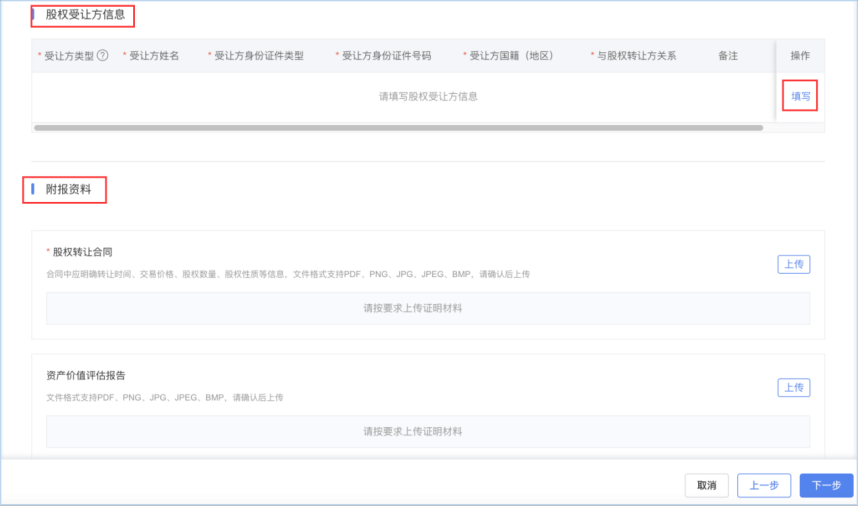Click the hint text starting 合同中应明确转让时间

pos(288,274)
